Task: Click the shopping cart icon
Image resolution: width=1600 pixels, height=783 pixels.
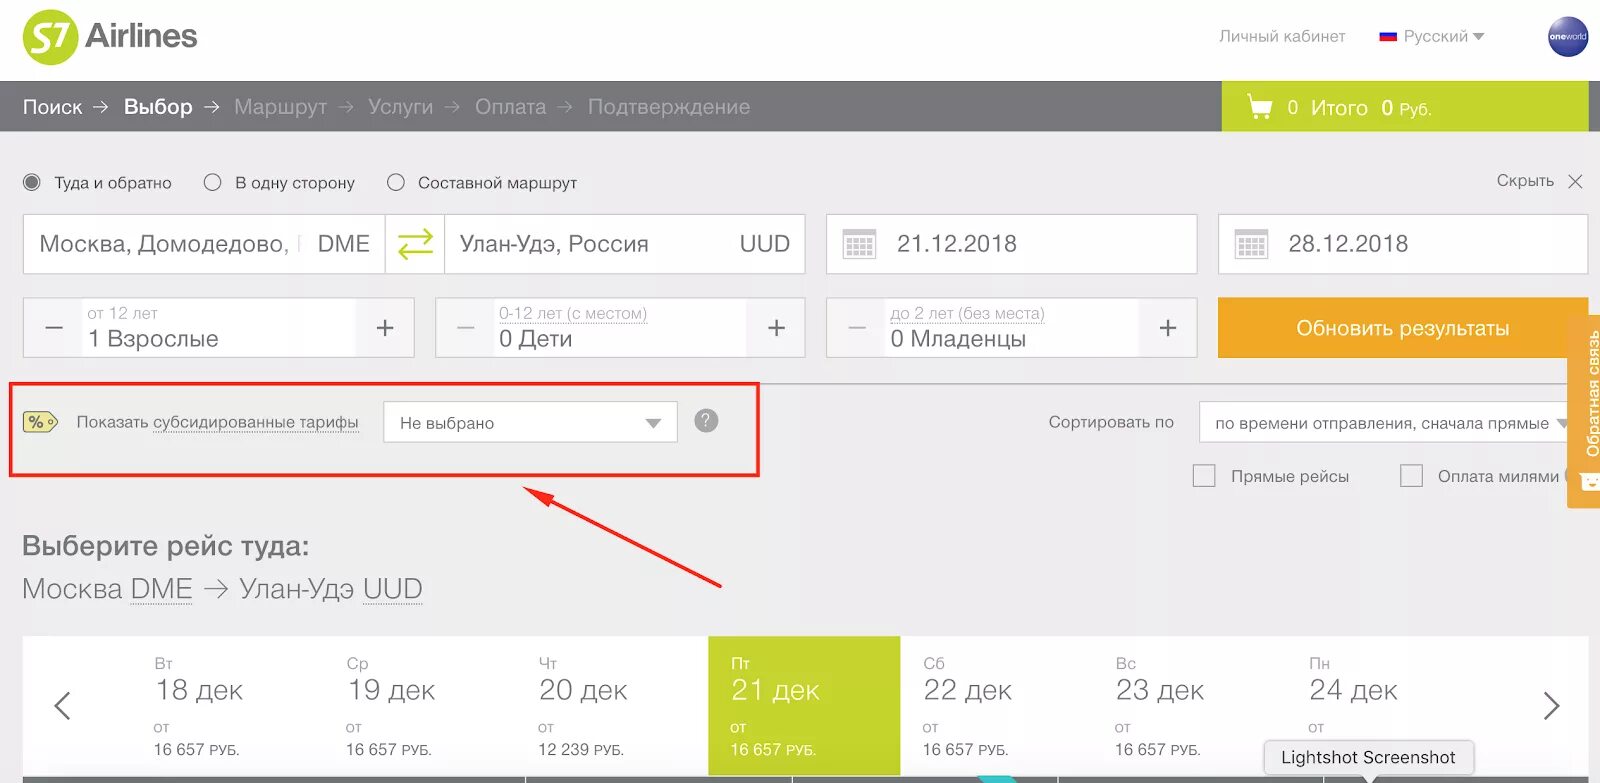Action: click(x=1260, y=107)
